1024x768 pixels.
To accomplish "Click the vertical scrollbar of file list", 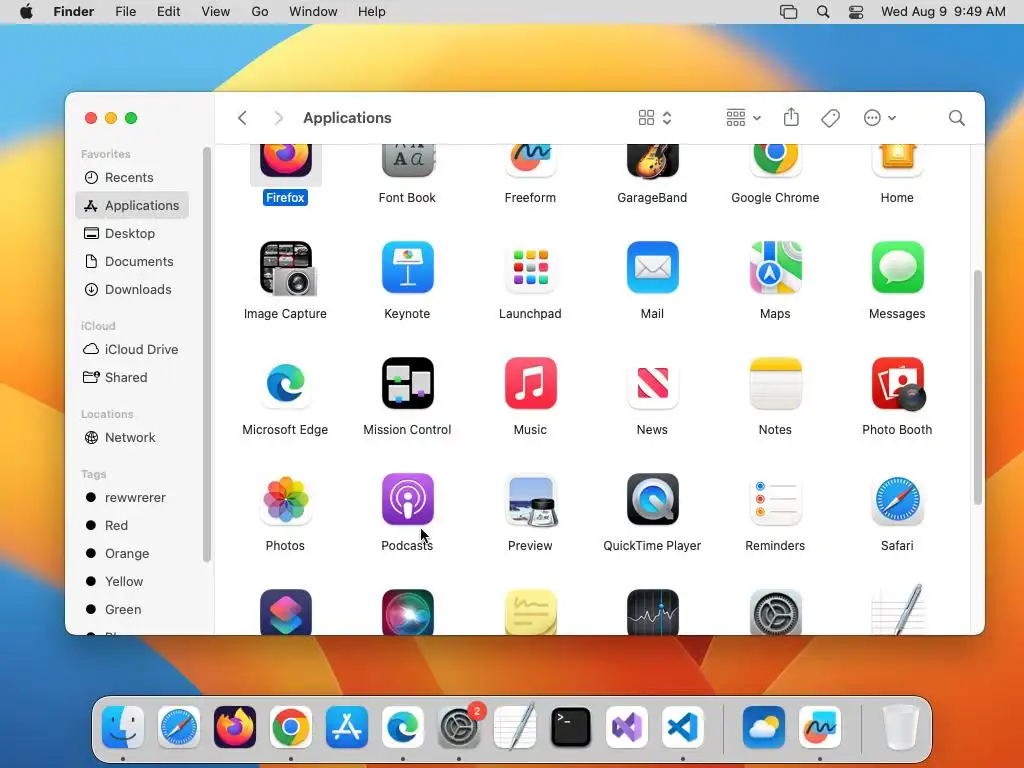I will coord(977,387).
